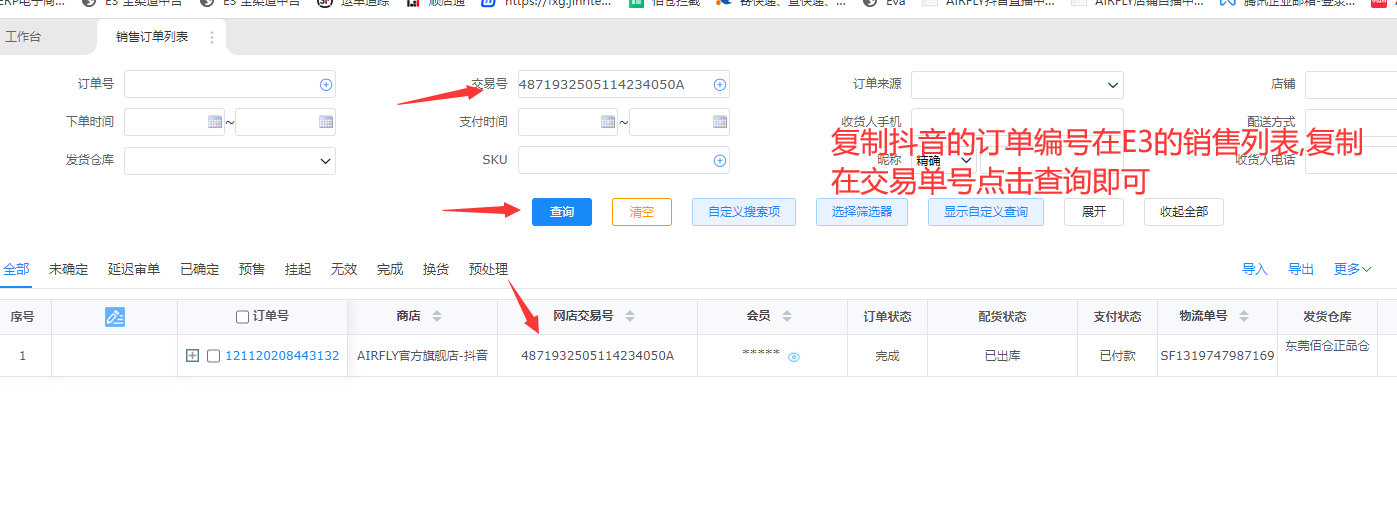Switch to the 预处理 tab

[x=488, y=269]
